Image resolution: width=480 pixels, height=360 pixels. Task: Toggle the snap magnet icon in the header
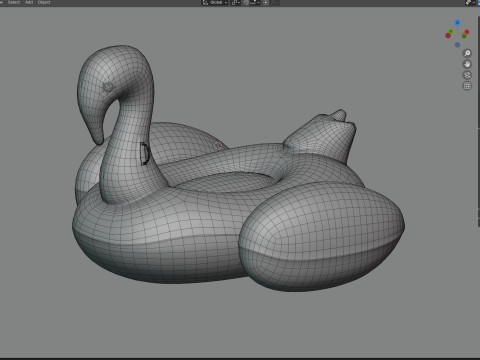click(x=247, y=3)
